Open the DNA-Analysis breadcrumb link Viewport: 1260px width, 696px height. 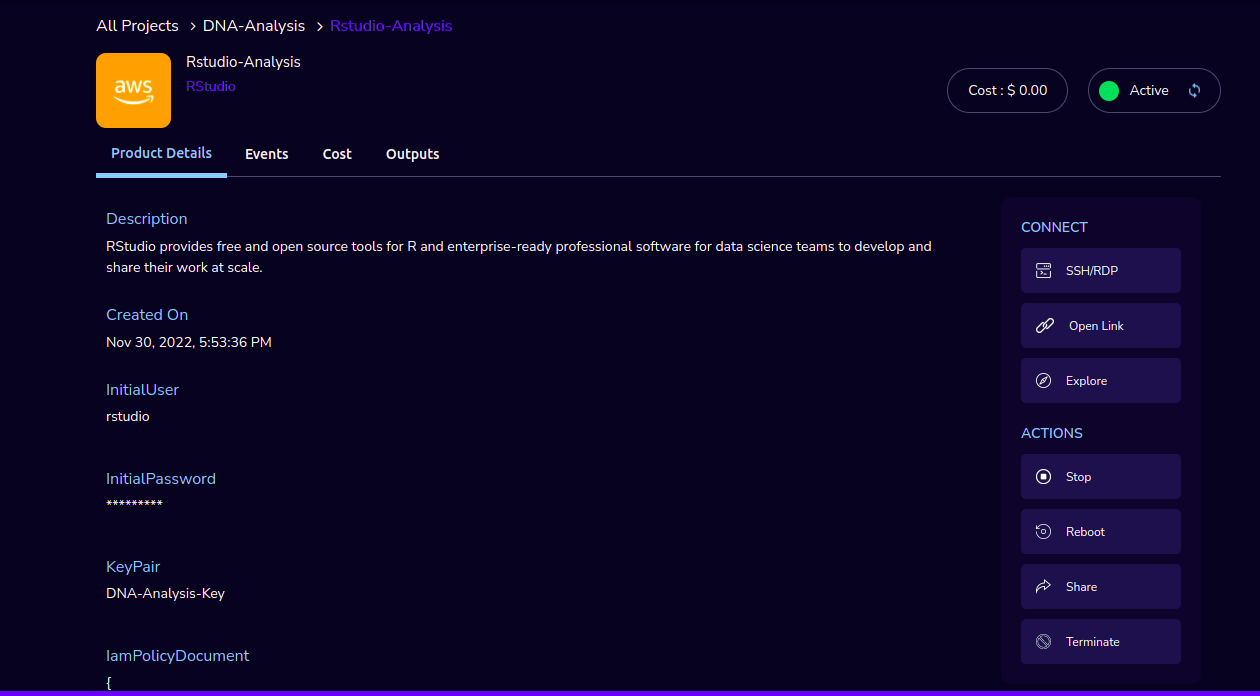(x=254, y=26)
